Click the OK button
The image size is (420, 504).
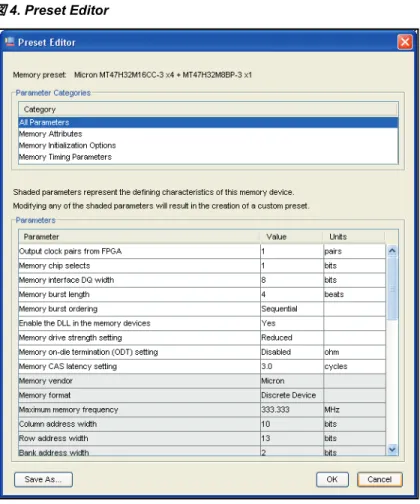coord(332,479)
